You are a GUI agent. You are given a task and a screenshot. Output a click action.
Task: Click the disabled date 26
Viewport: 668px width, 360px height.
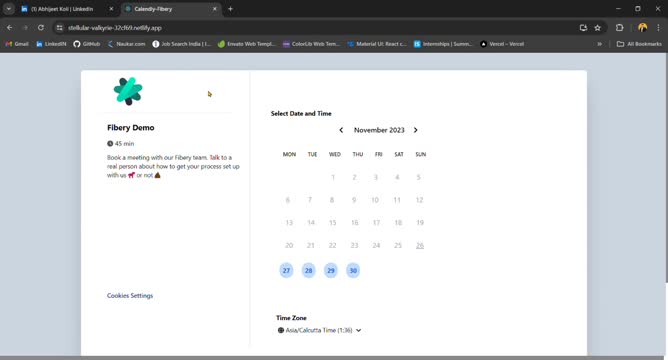tap(420, 245)
